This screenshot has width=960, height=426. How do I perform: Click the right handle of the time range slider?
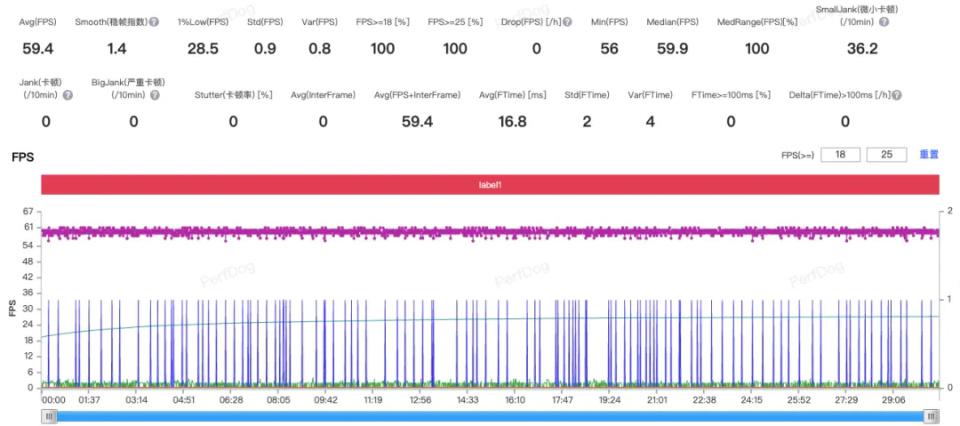931,416
